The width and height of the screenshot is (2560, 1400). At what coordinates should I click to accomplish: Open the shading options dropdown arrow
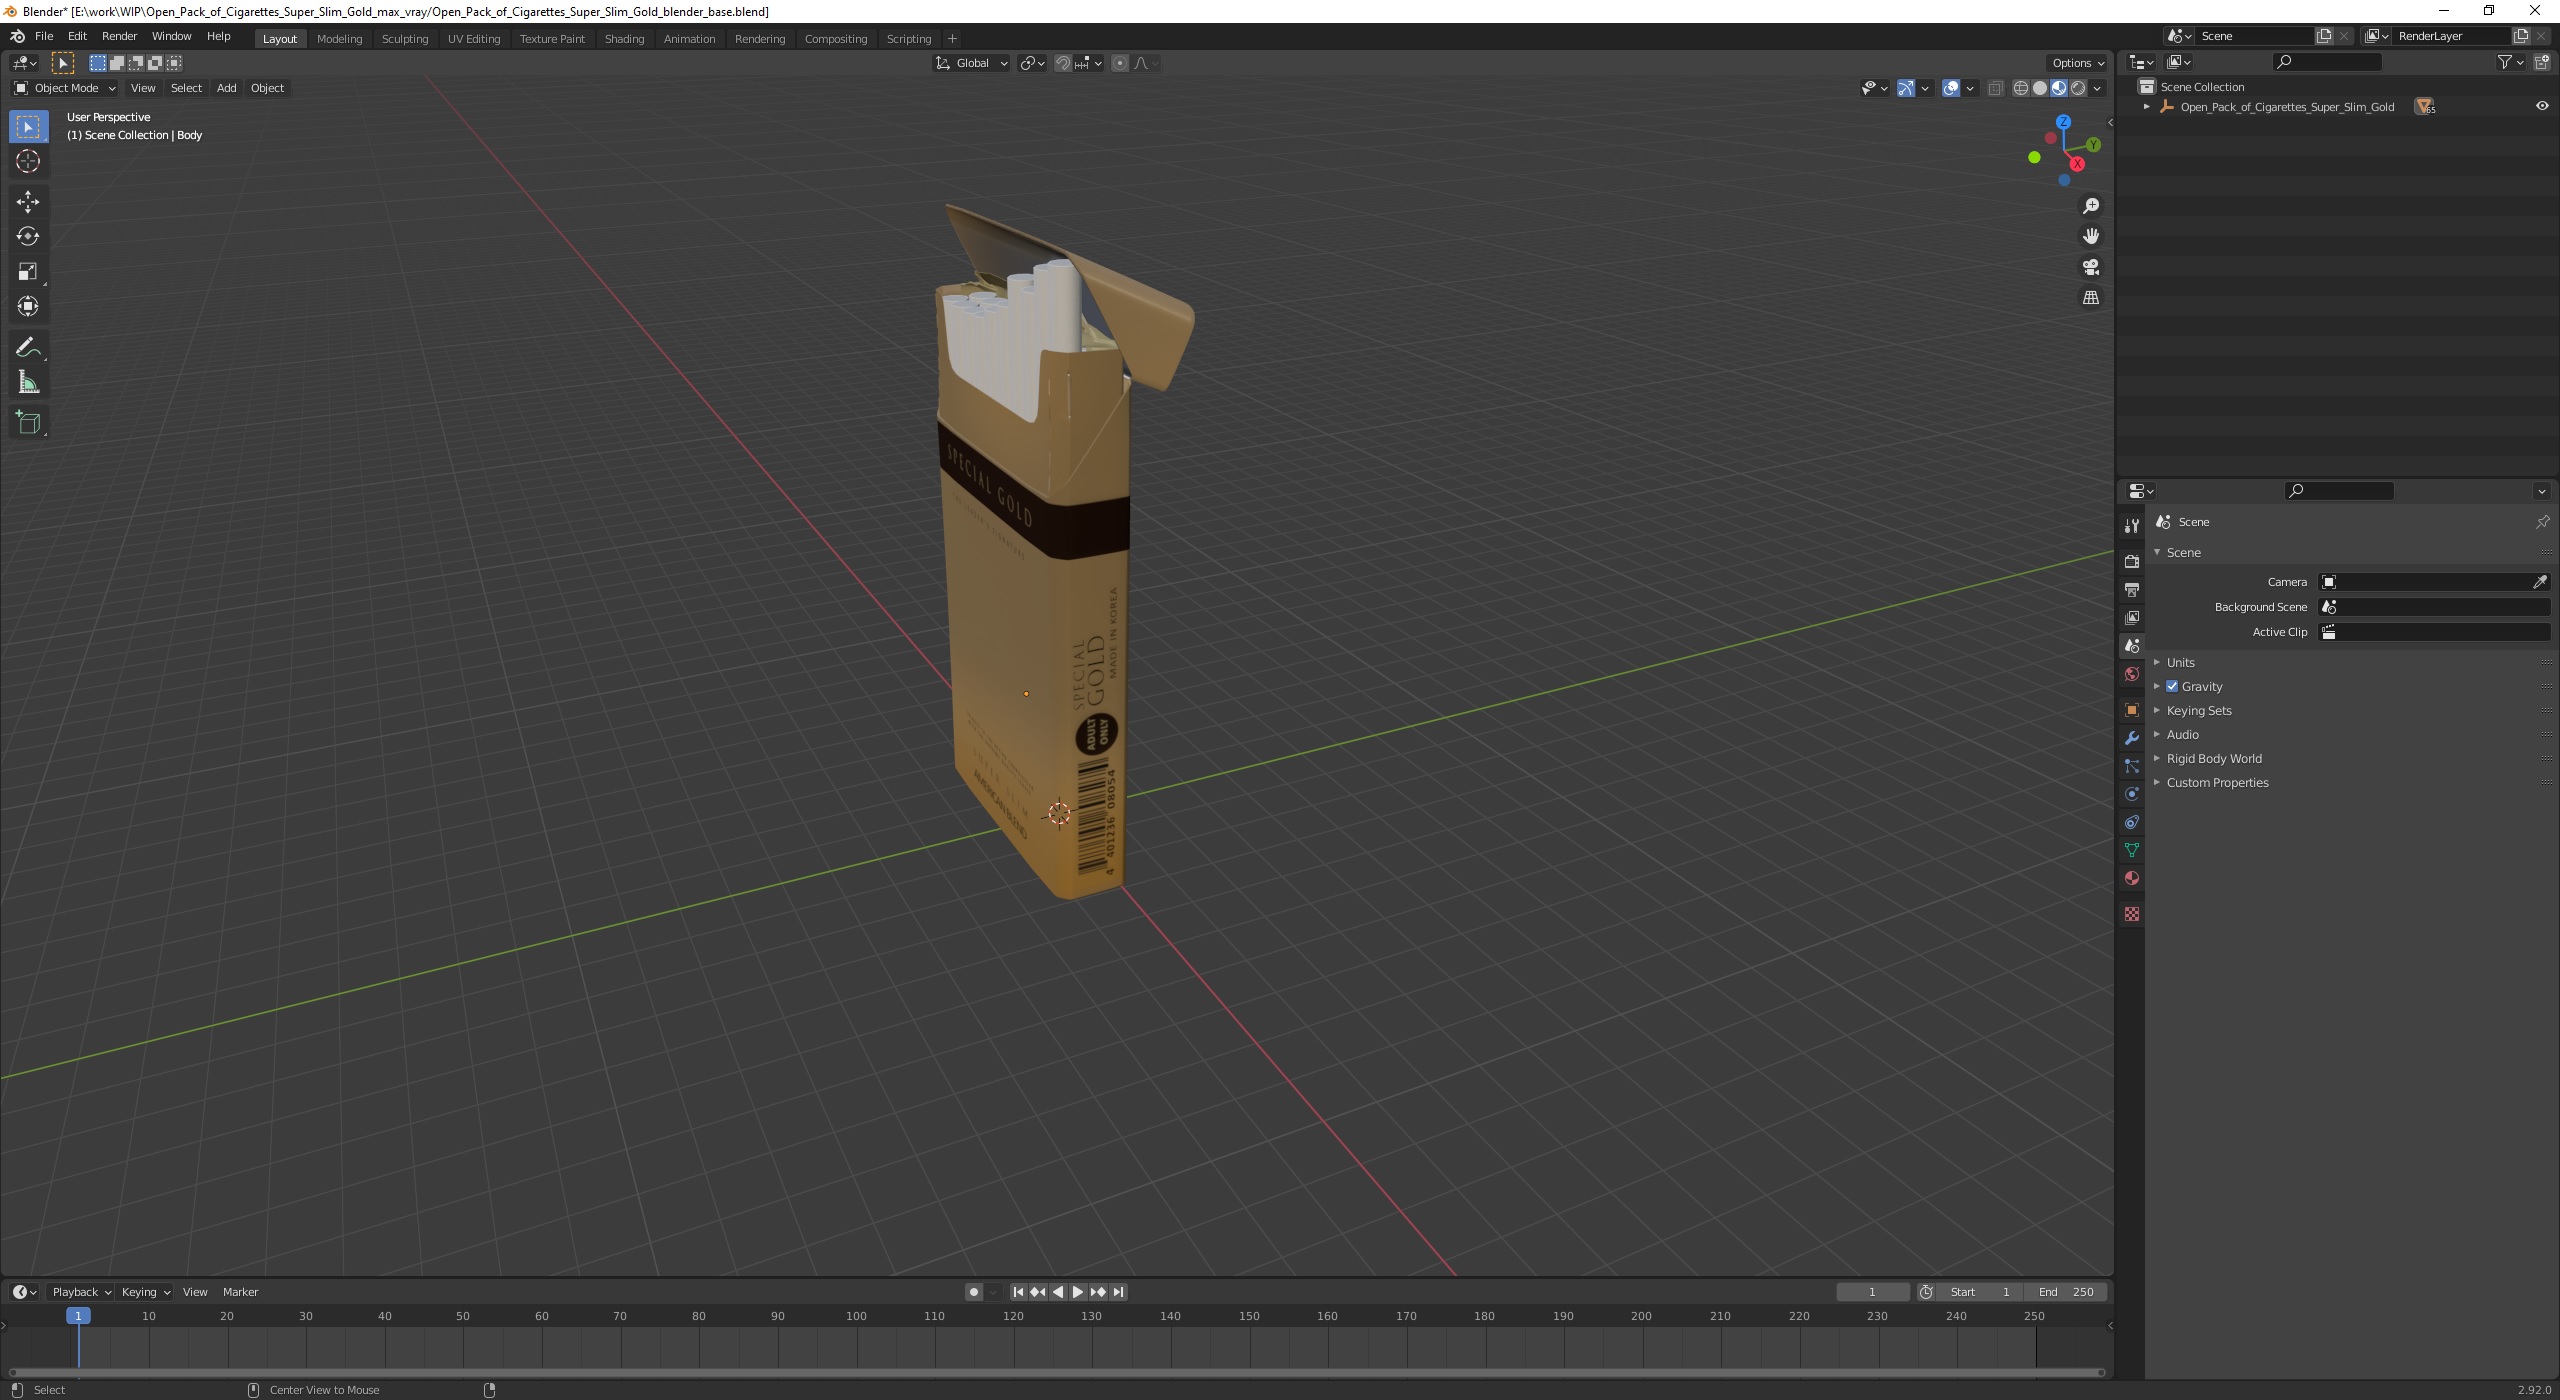pyautogui.click(x=2097, y=88)
